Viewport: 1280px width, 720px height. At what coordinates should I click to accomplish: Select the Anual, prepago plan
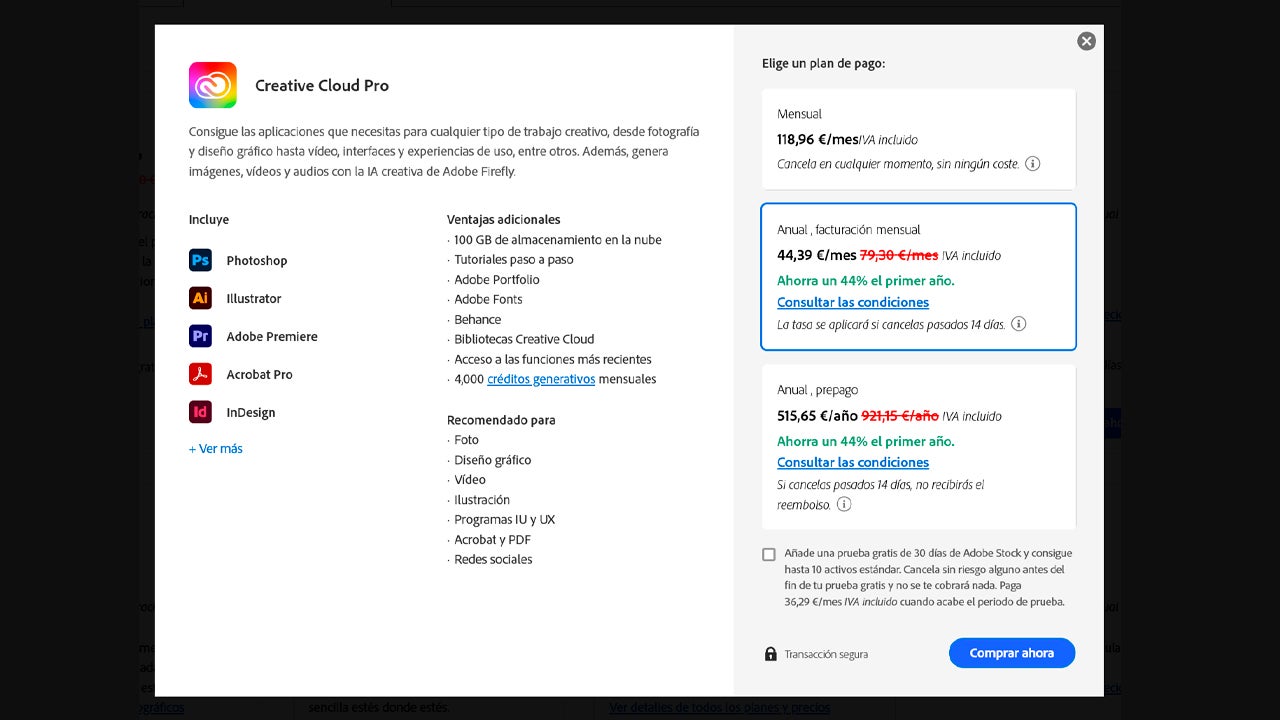[918, 402]
